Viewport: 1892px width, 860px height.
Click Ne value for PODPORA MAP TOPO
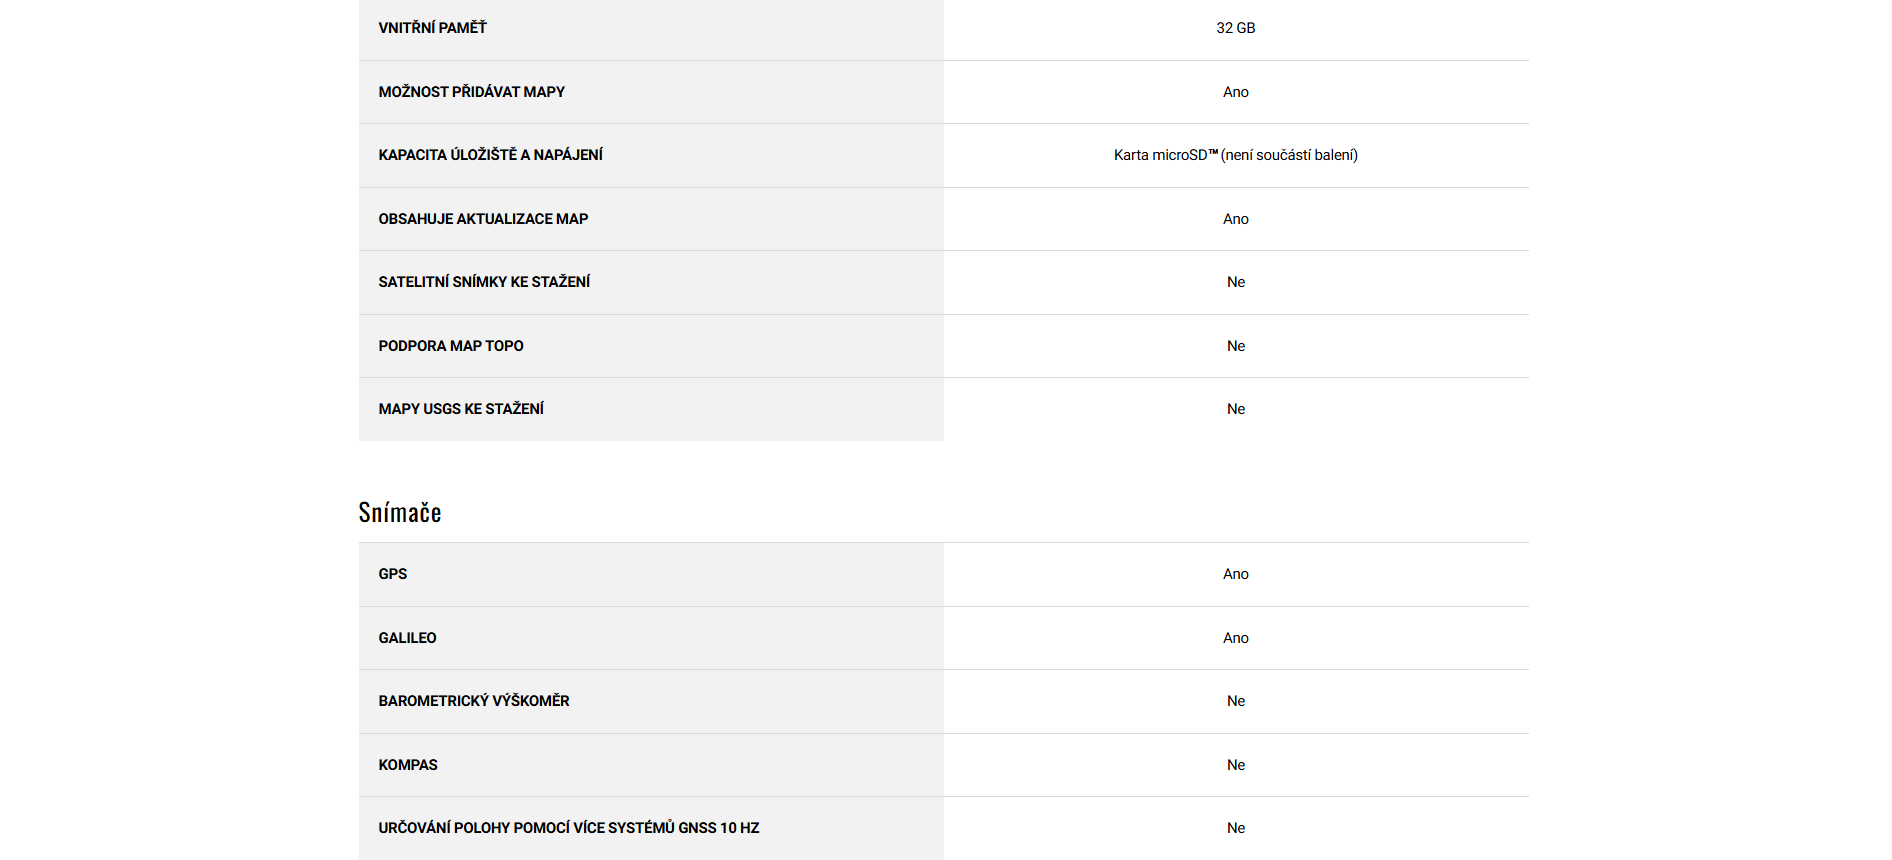click(x=1235, y=346)
